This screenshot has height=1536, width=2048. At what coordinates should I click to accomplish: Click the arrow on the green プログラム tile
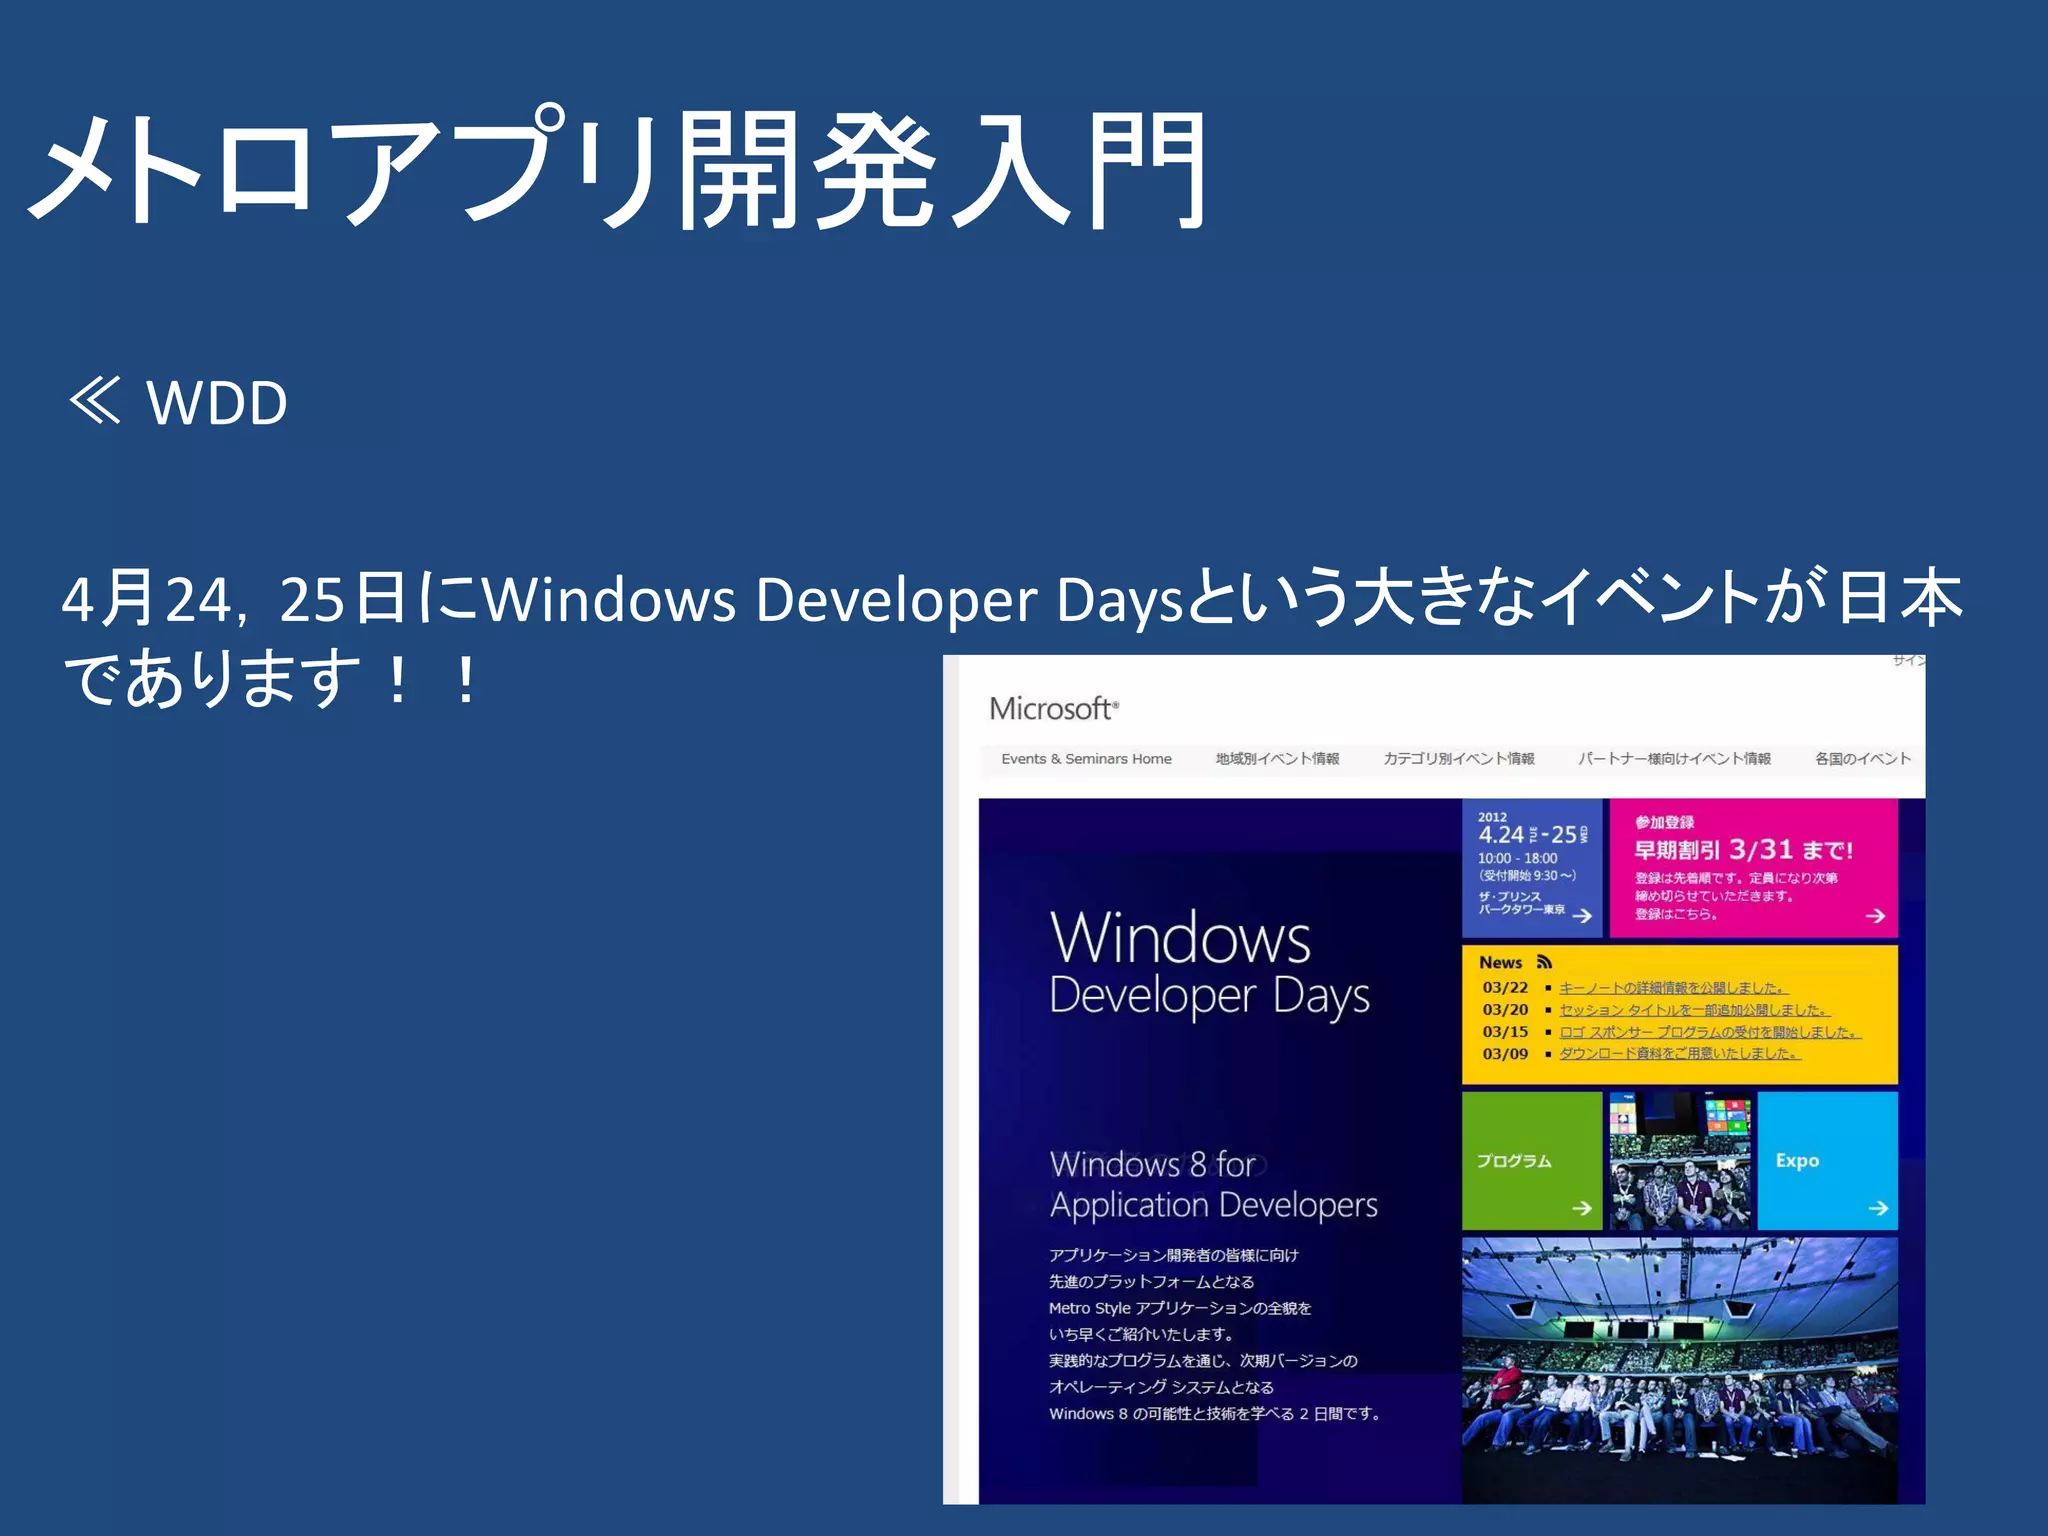point(1581,1208)
